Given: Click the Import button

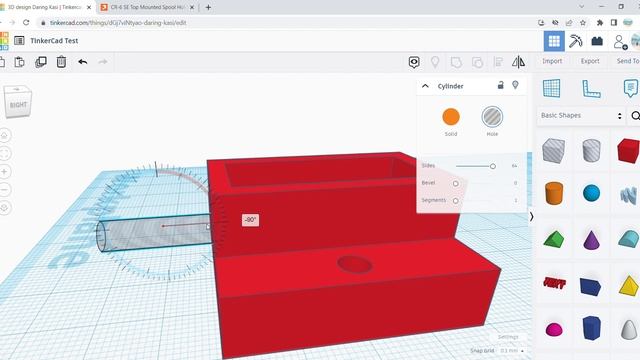Looking at the screenshot, I should tap(552, 61).
